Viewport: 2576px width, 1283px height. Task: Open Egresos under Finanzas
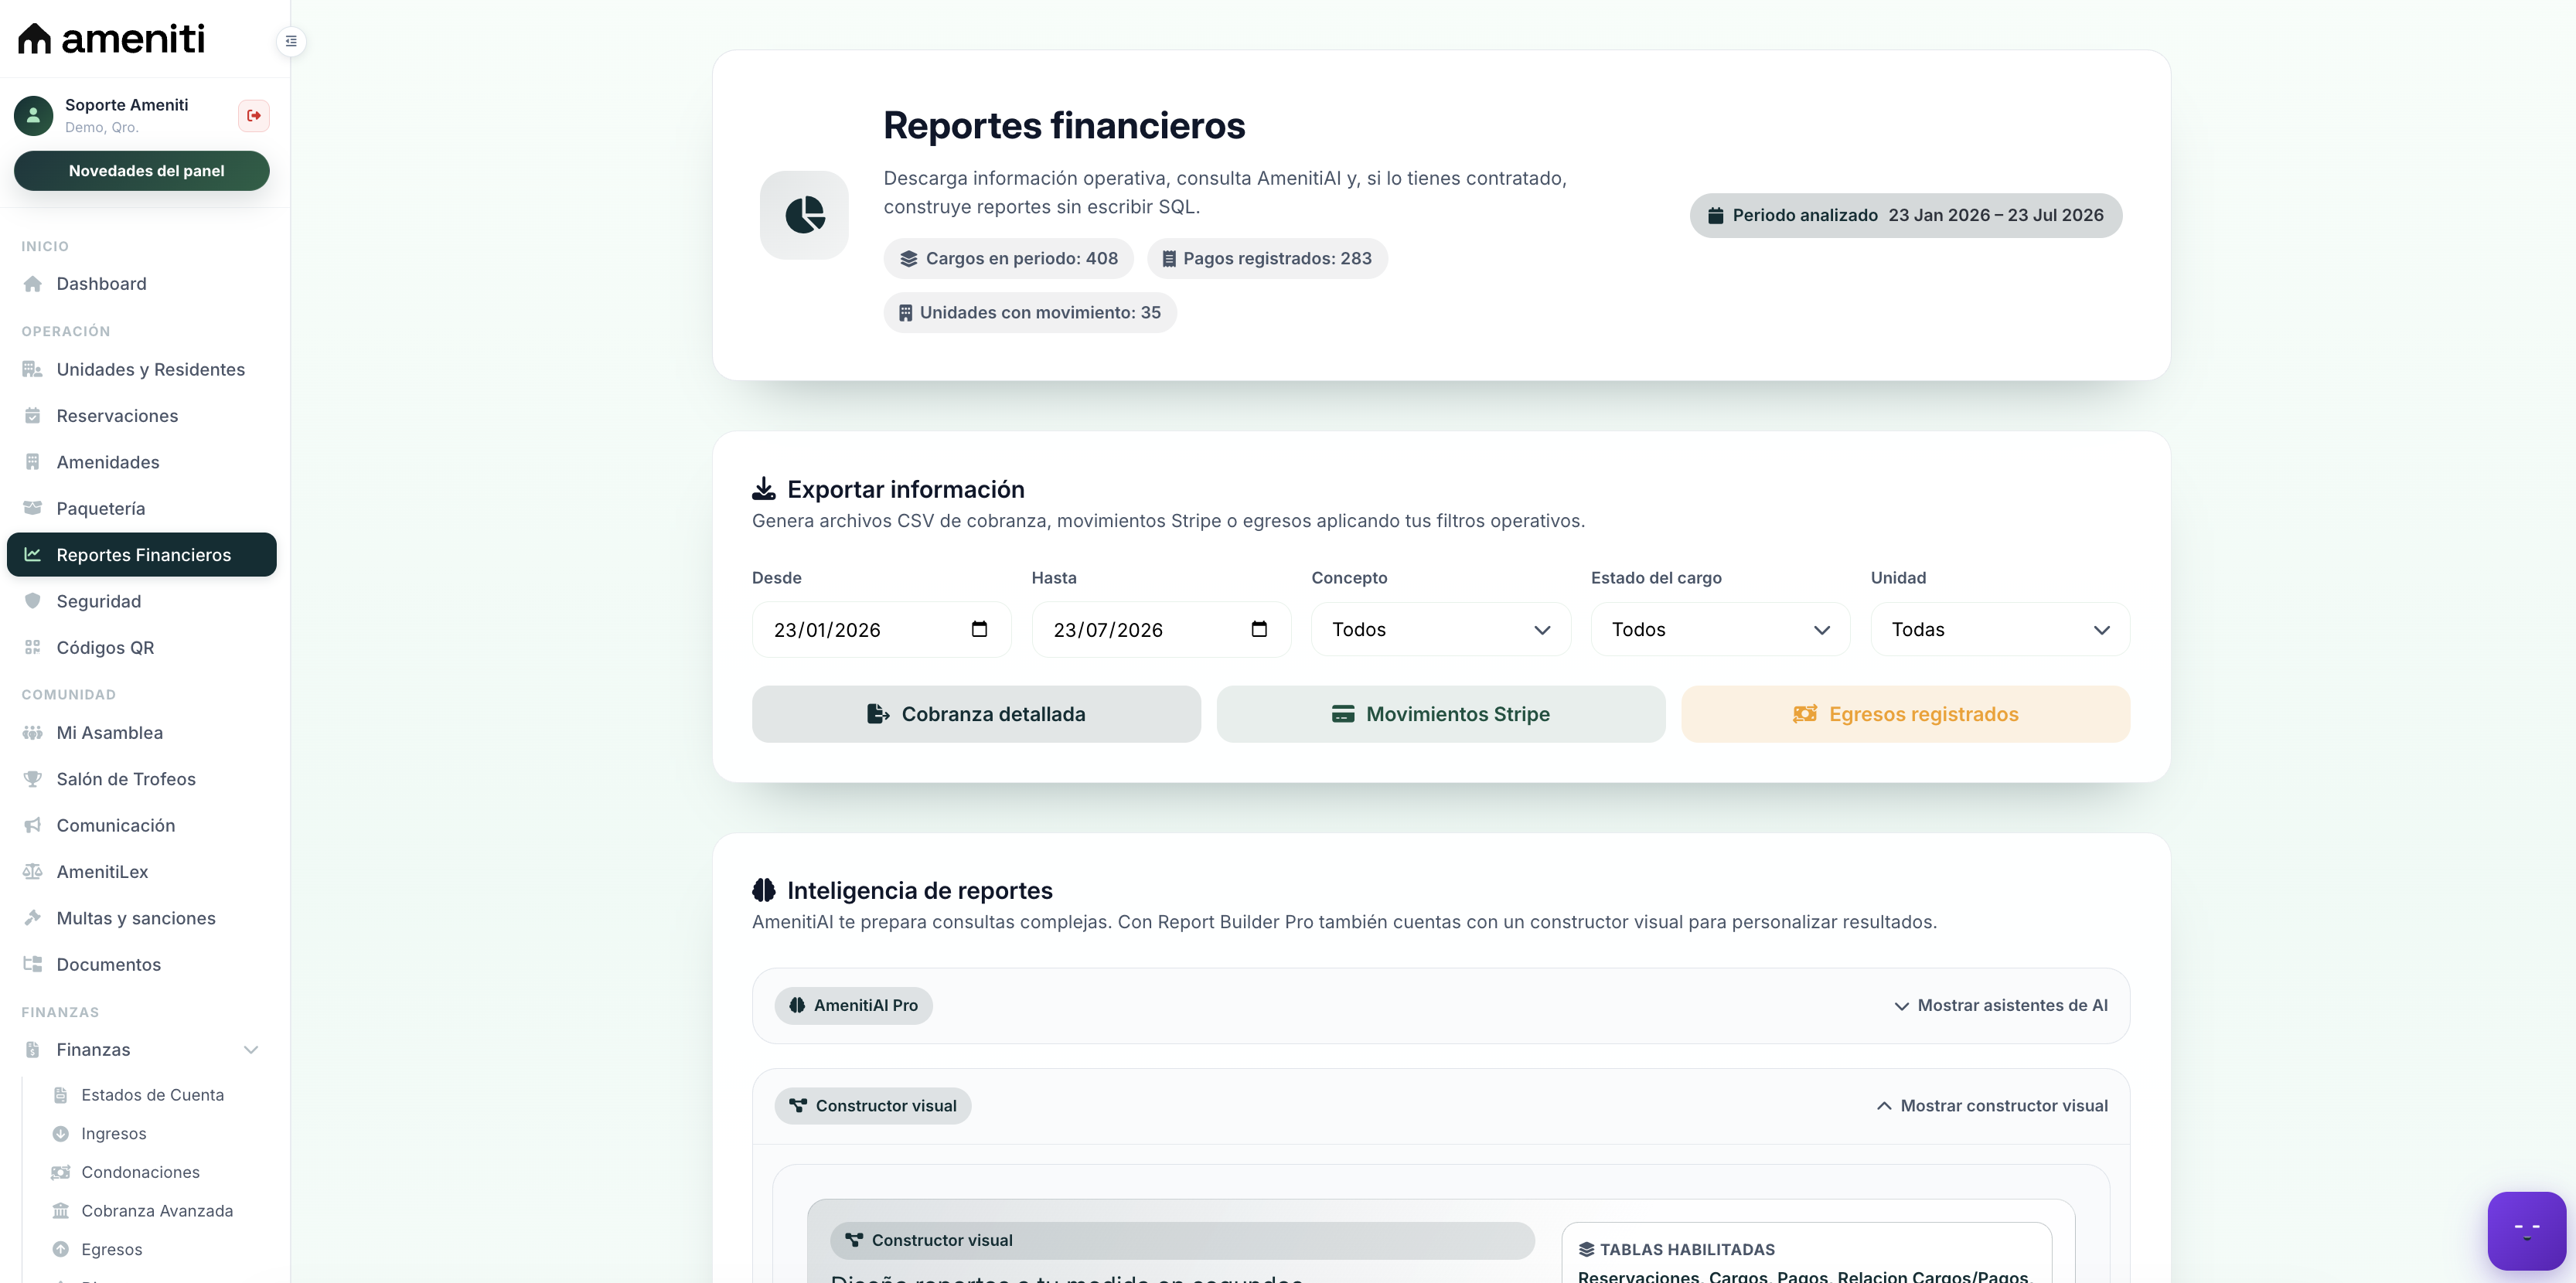pyautogui.click(x=112, y=1250)
